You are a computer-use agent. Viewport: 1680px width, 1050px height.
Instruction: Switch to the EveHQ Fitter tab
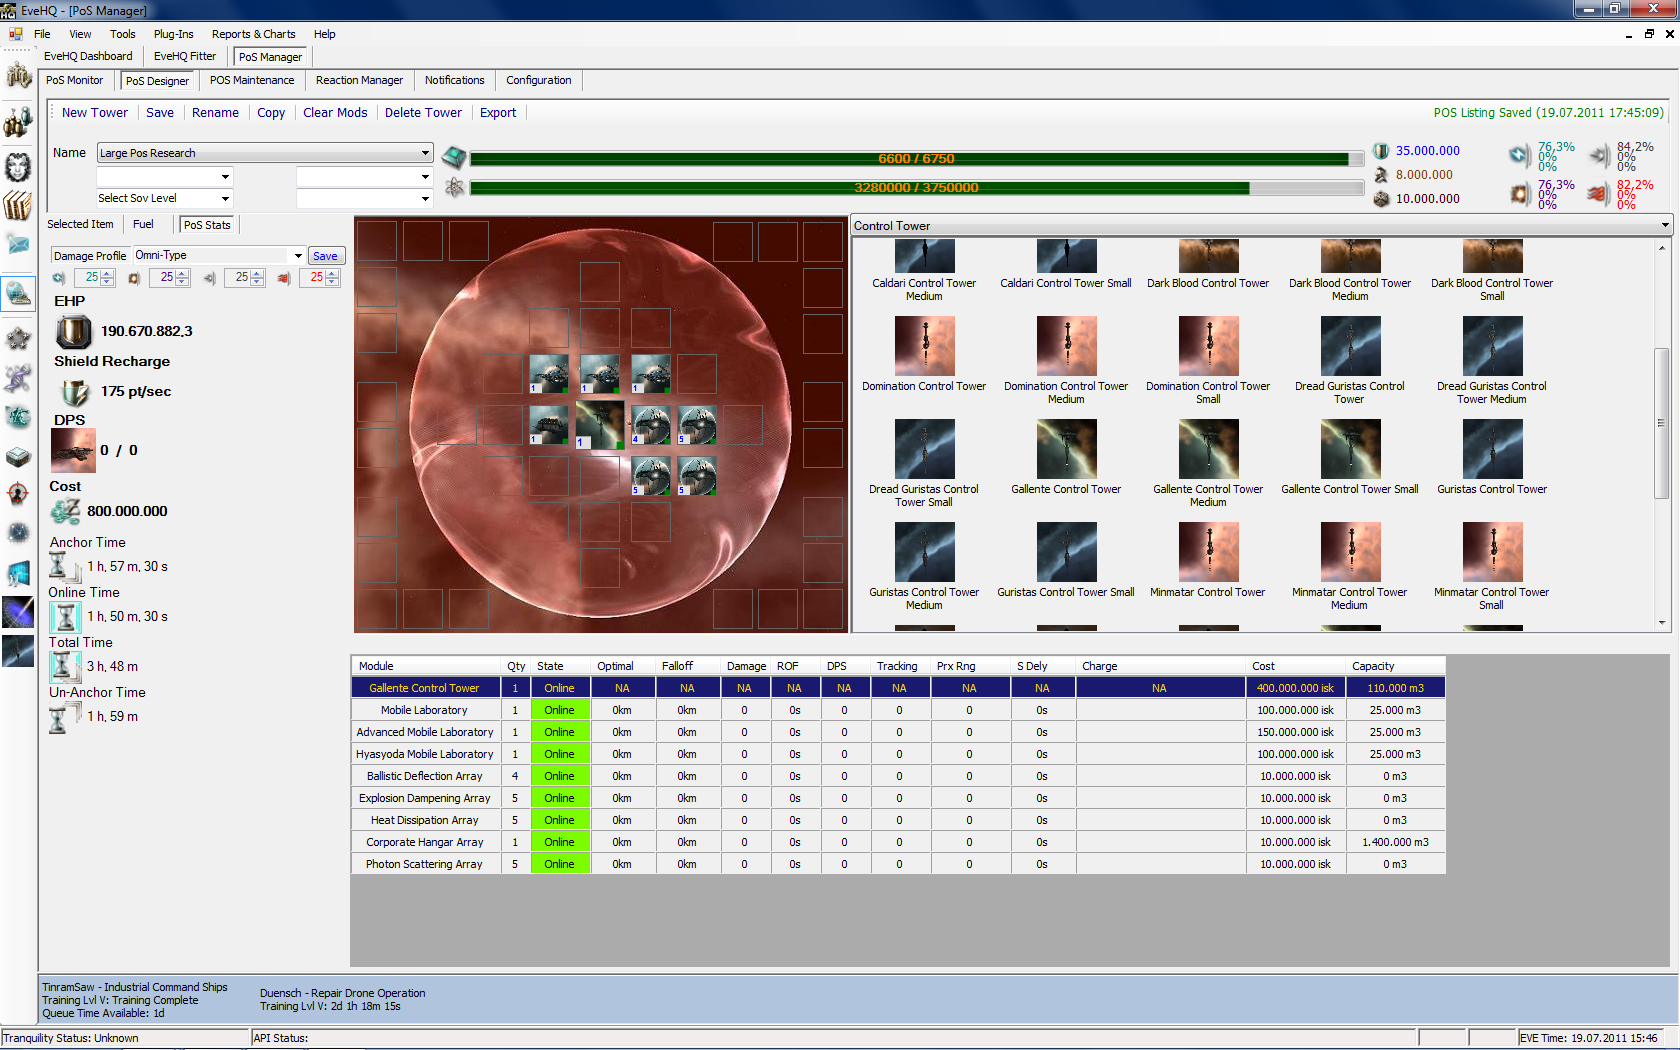[x=185, y=57]
